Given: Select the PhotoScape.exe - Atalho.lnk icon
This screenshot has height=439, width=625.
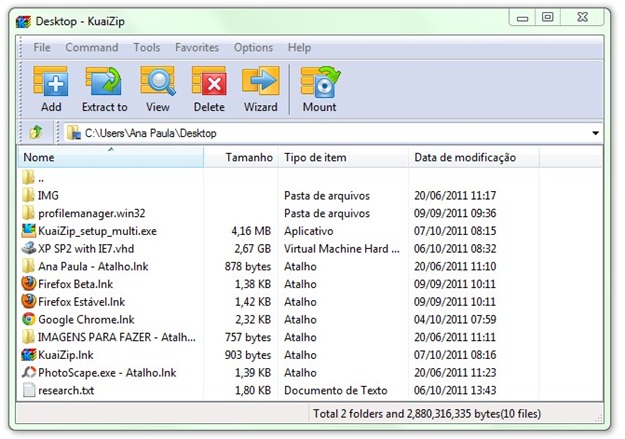Looking at the screenshot, I should pos(28,372).
